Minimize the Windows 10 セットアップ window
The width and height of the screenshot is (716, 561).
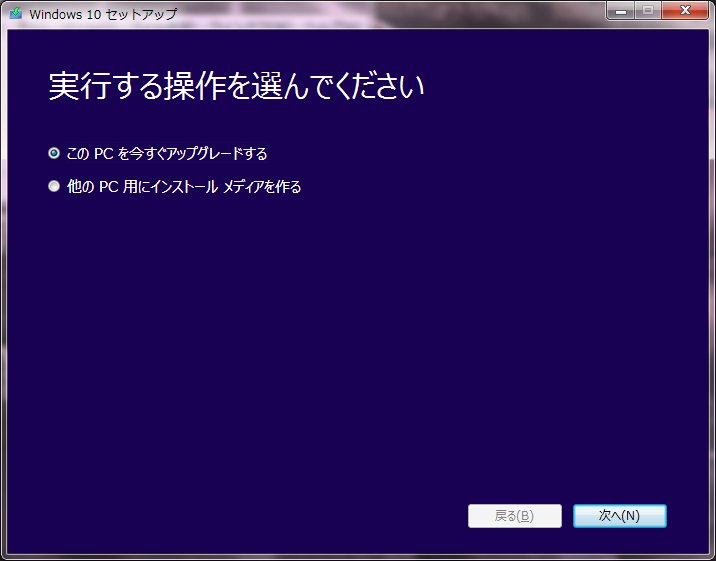tap(621, 10)
